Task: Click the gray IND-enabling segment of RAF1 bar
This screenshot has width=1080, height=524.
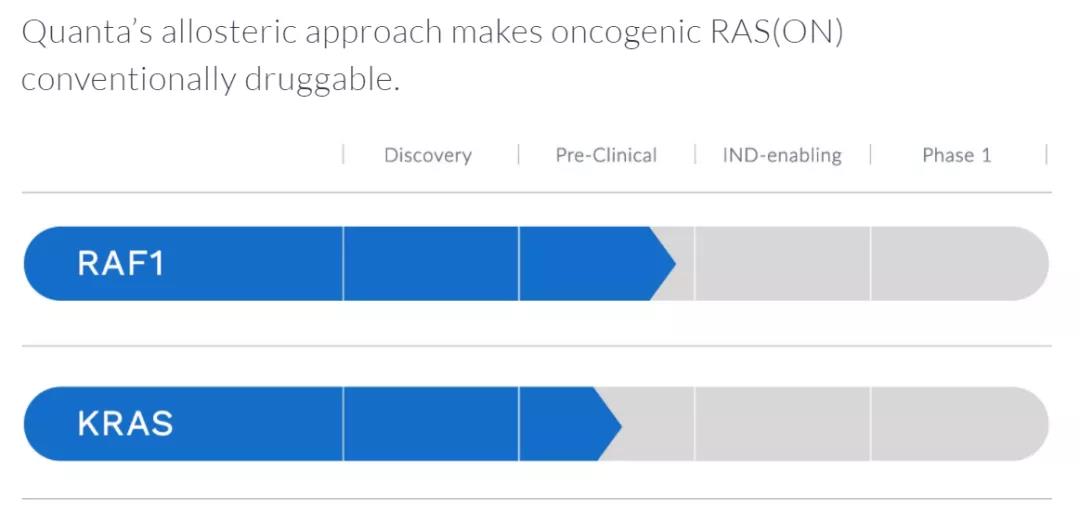Action: [782, 264]
